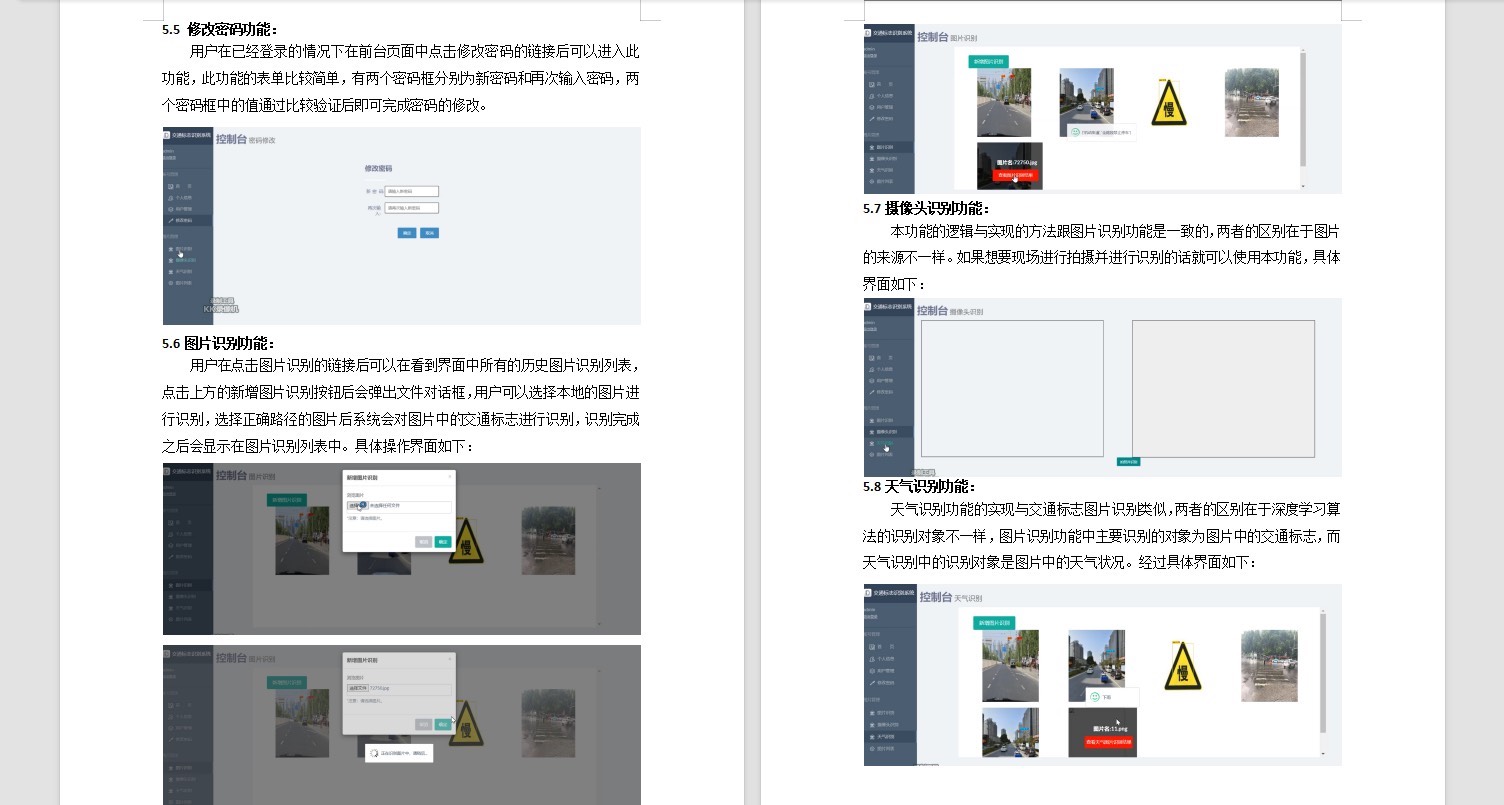Click the line beginning "功能，此功能的表单比较简单"
The image size is (1504, 805).
pyautogui.click(x=401, y=78)
